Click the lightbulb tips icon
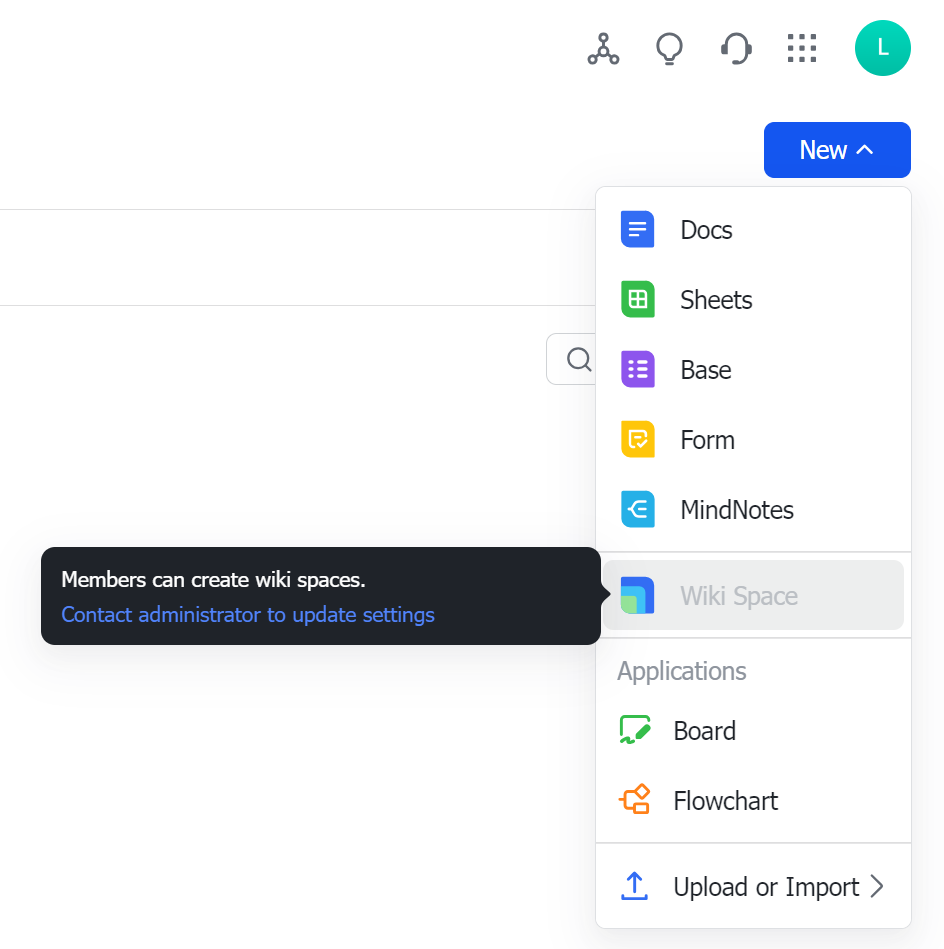The height and width of the screenshot is (949, 944). 669,47
